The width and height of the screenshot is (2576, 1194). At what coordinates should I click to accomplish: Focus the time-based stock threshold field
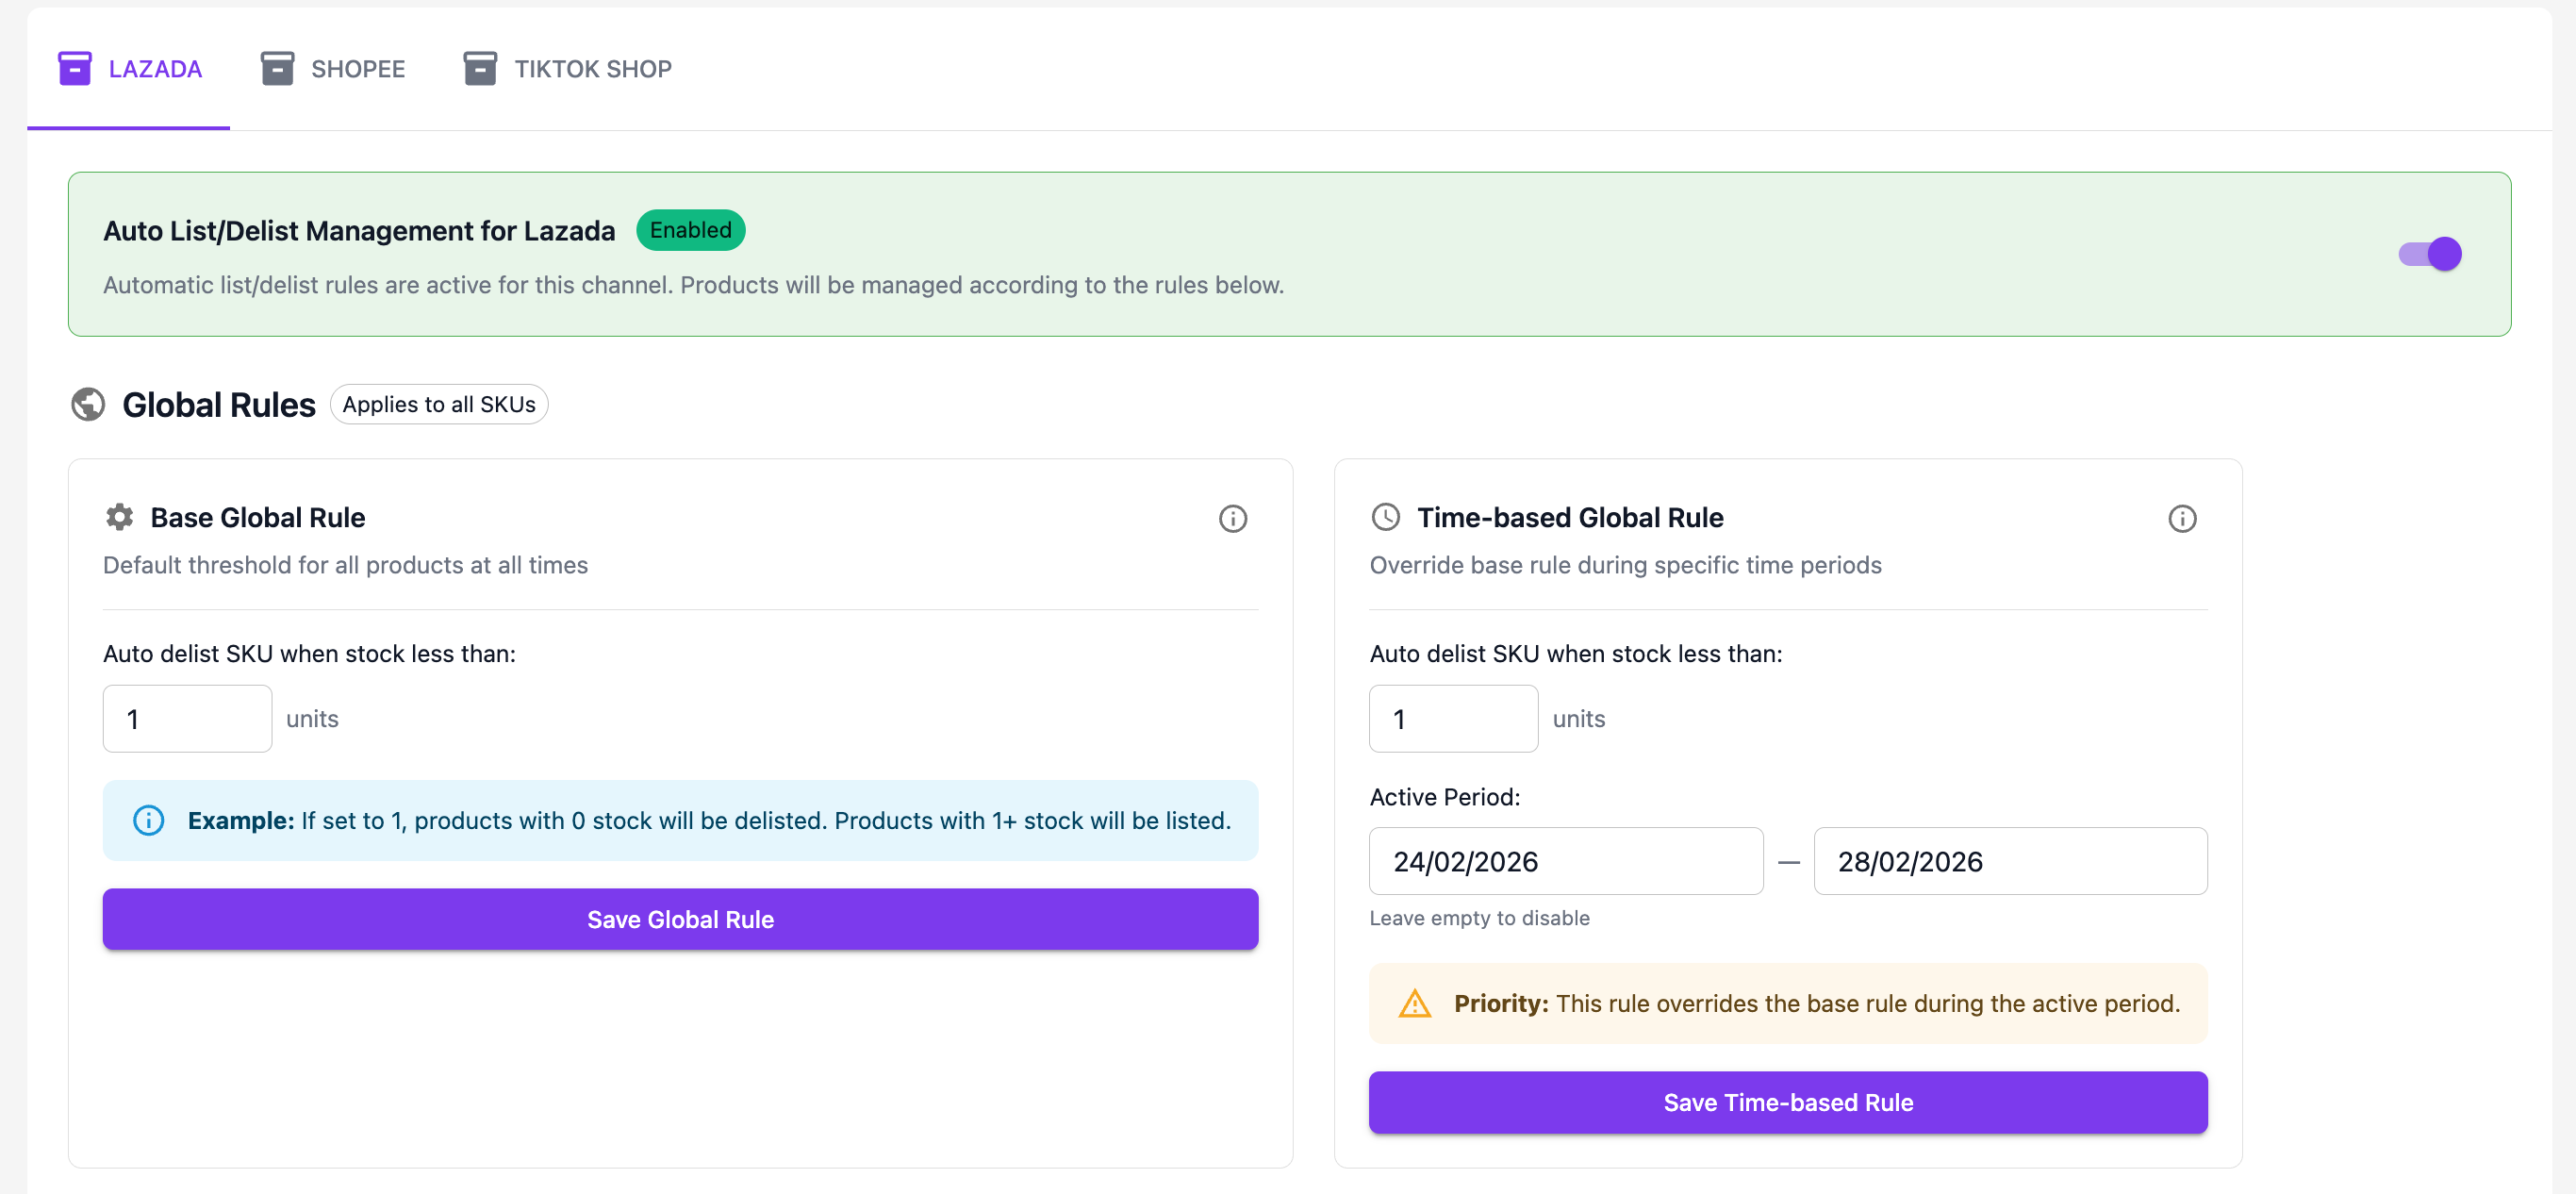point(1452,718)
